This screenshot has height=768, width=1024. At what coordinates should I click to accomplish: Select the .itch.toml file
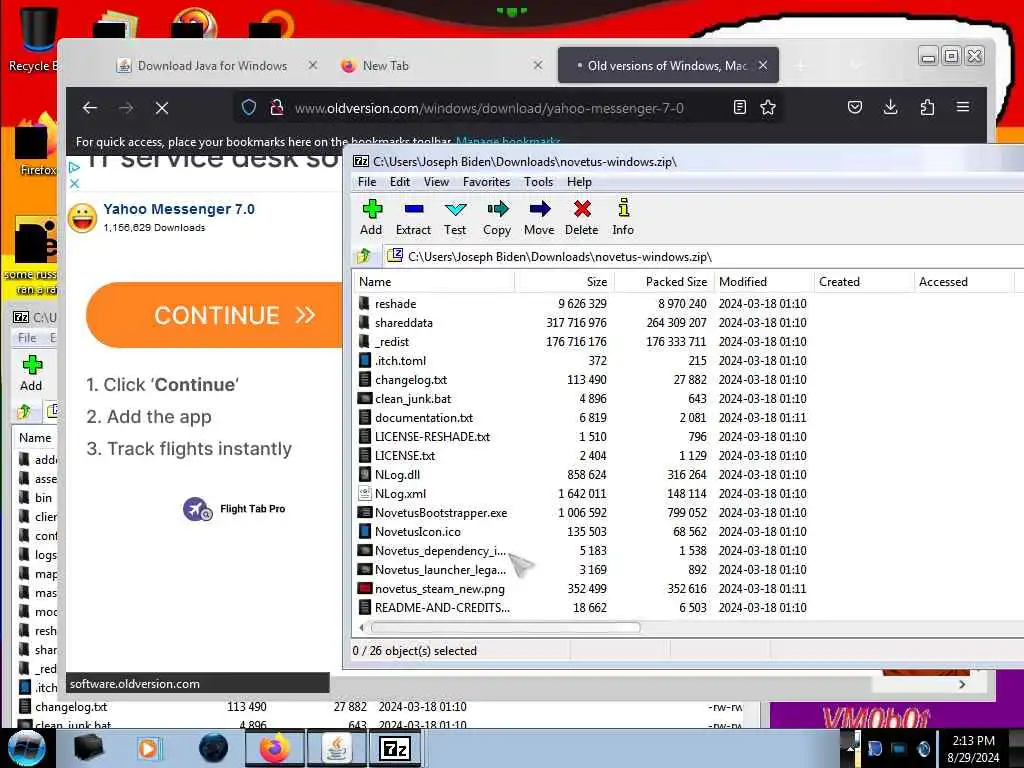click(583, 360)
